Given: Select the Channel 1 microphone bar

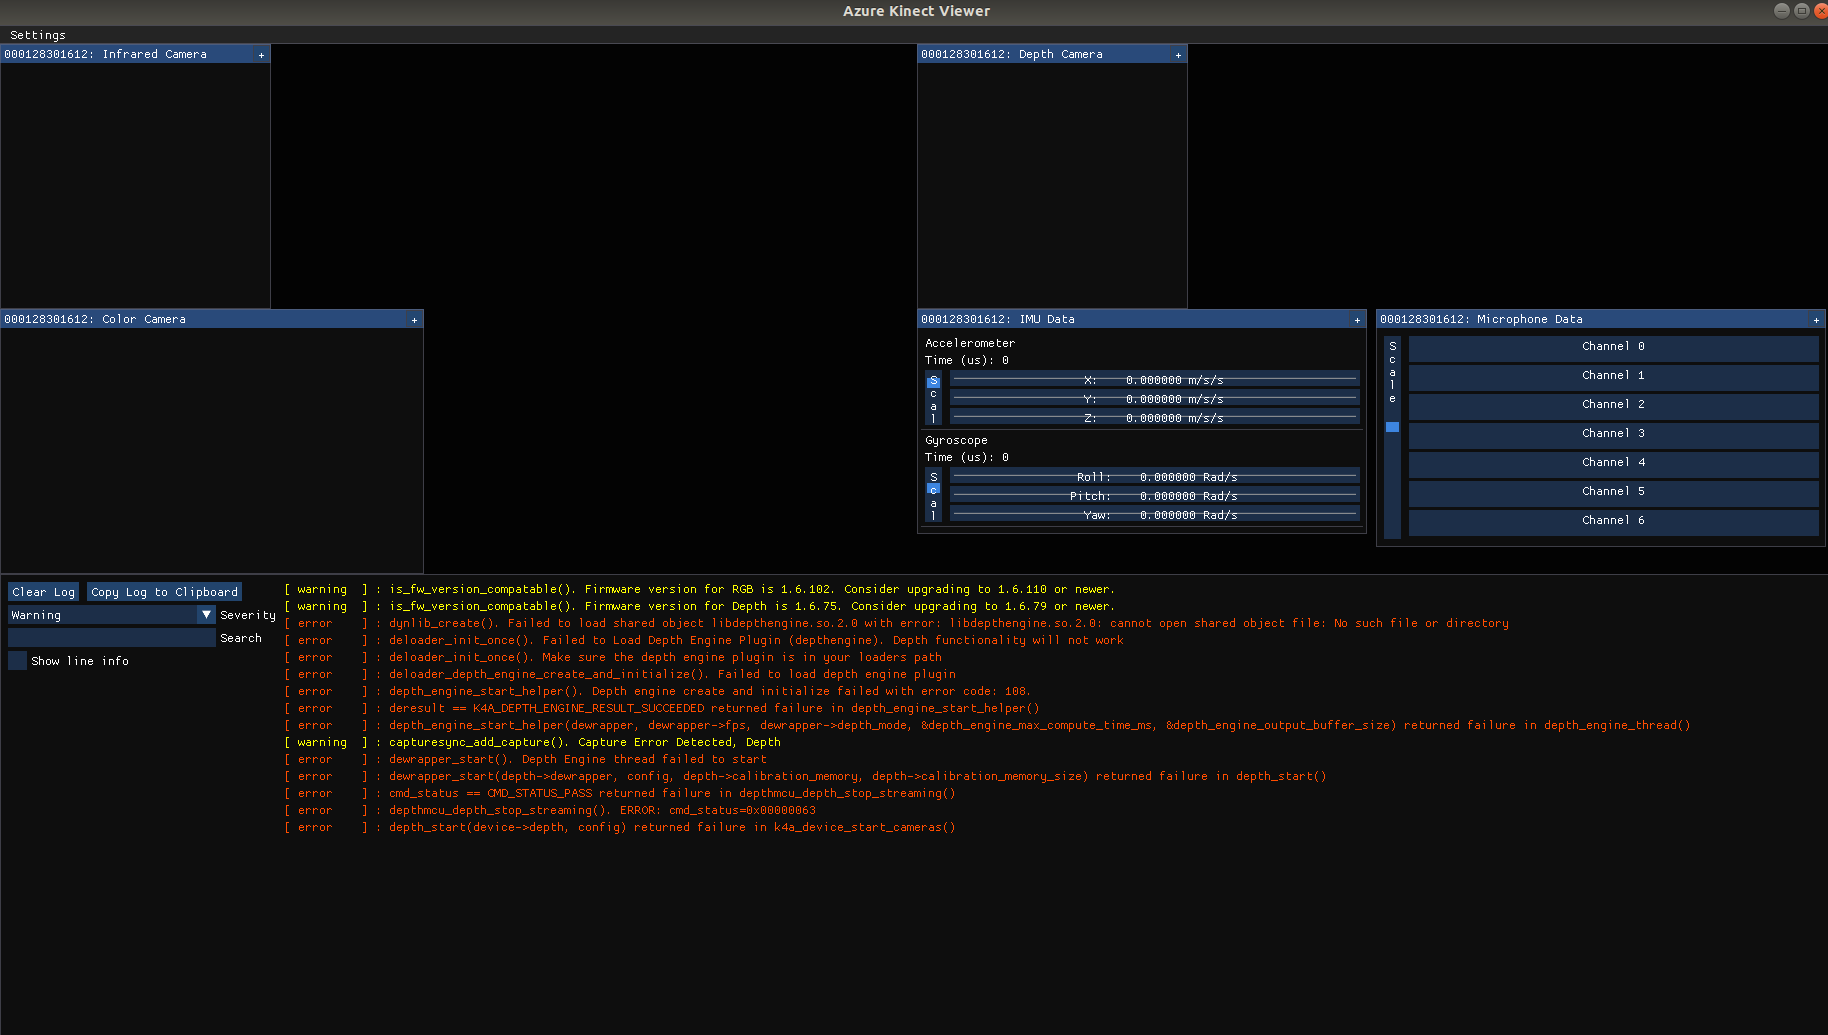Looking at the screenshot, I should (1613, 376).
